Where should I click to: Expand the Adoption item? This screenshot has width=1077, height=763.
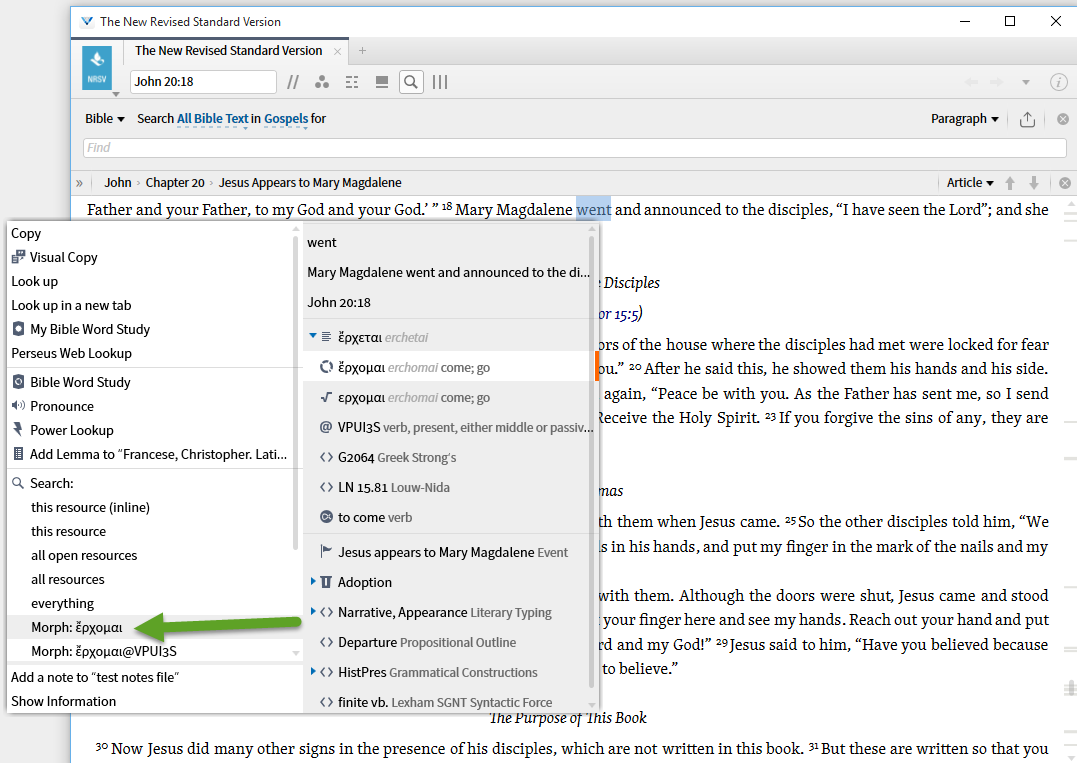click(x=313, y=582)
